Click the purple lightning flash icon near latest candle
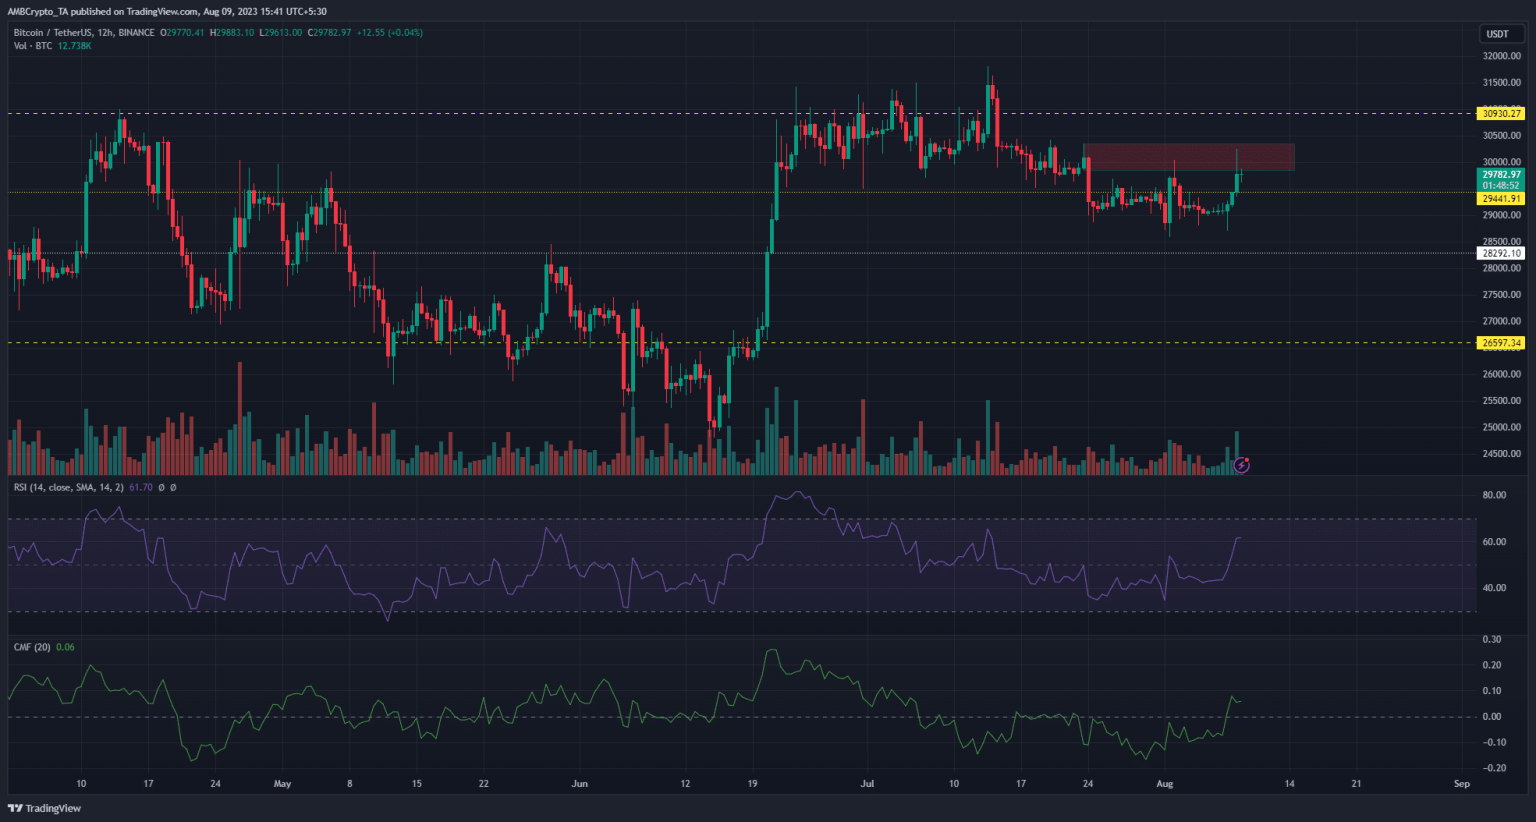This screenshot has height=822, width=1536. coord(1241,463)
